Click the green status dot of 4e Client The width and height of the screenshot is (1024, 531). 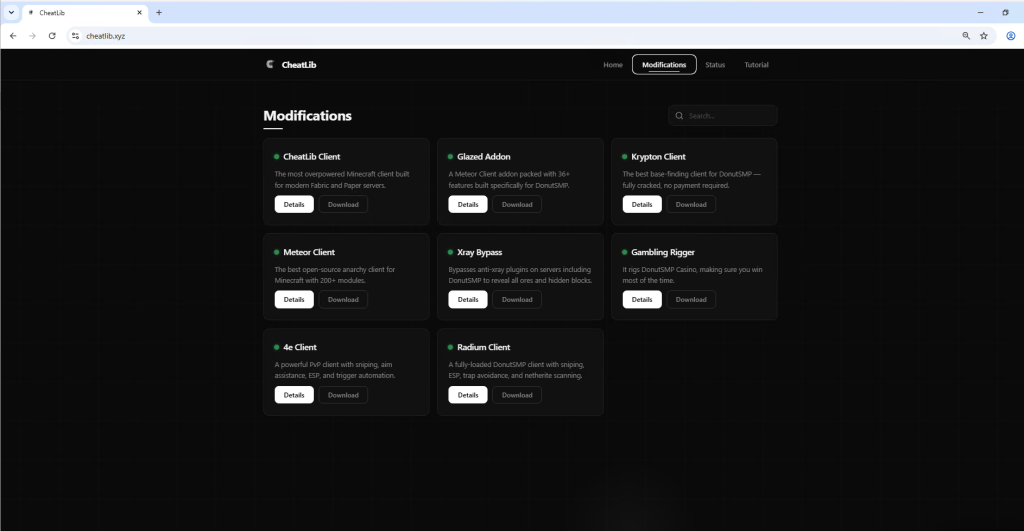276,347
